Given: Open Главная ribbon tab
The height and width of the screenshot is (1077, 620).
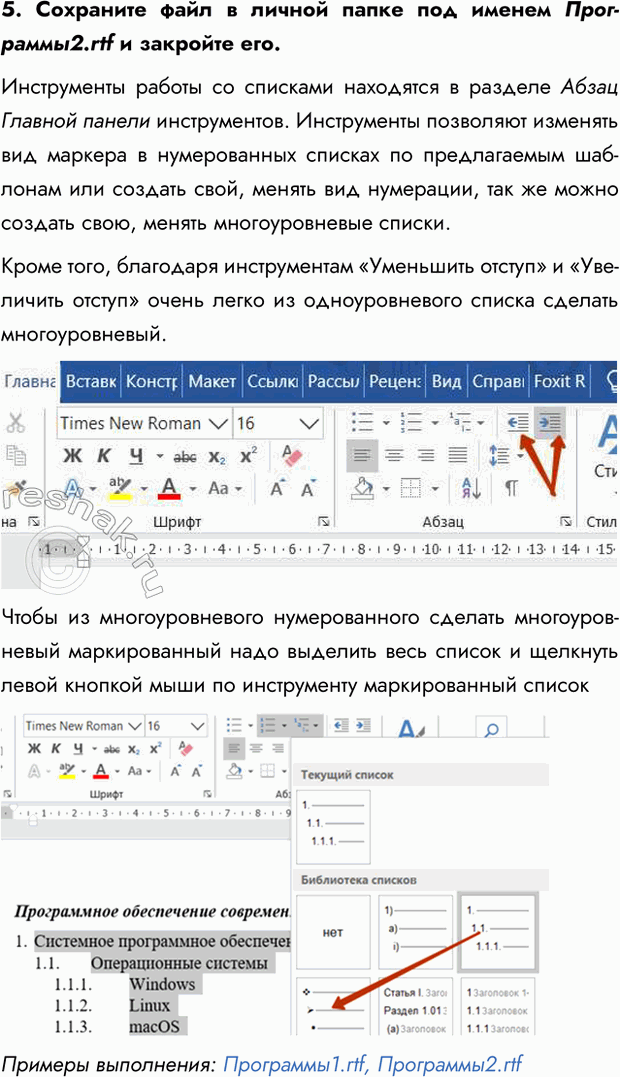Looking at the screenshot, I should [x=30, y=381].
